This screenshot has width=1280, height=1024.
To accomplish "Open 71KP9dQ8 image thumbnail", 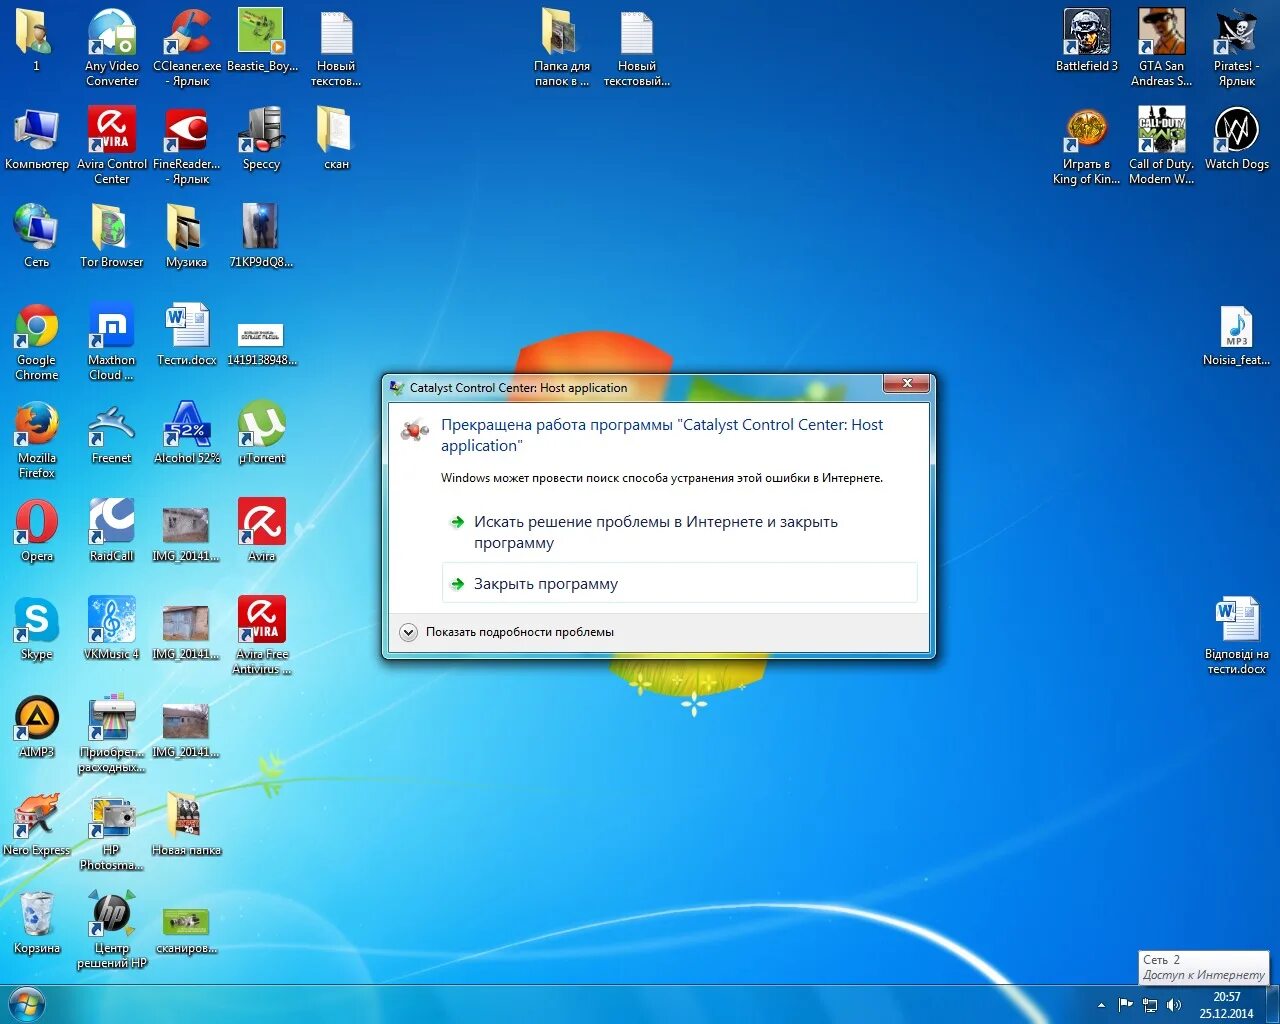I will tap(261, 236).
